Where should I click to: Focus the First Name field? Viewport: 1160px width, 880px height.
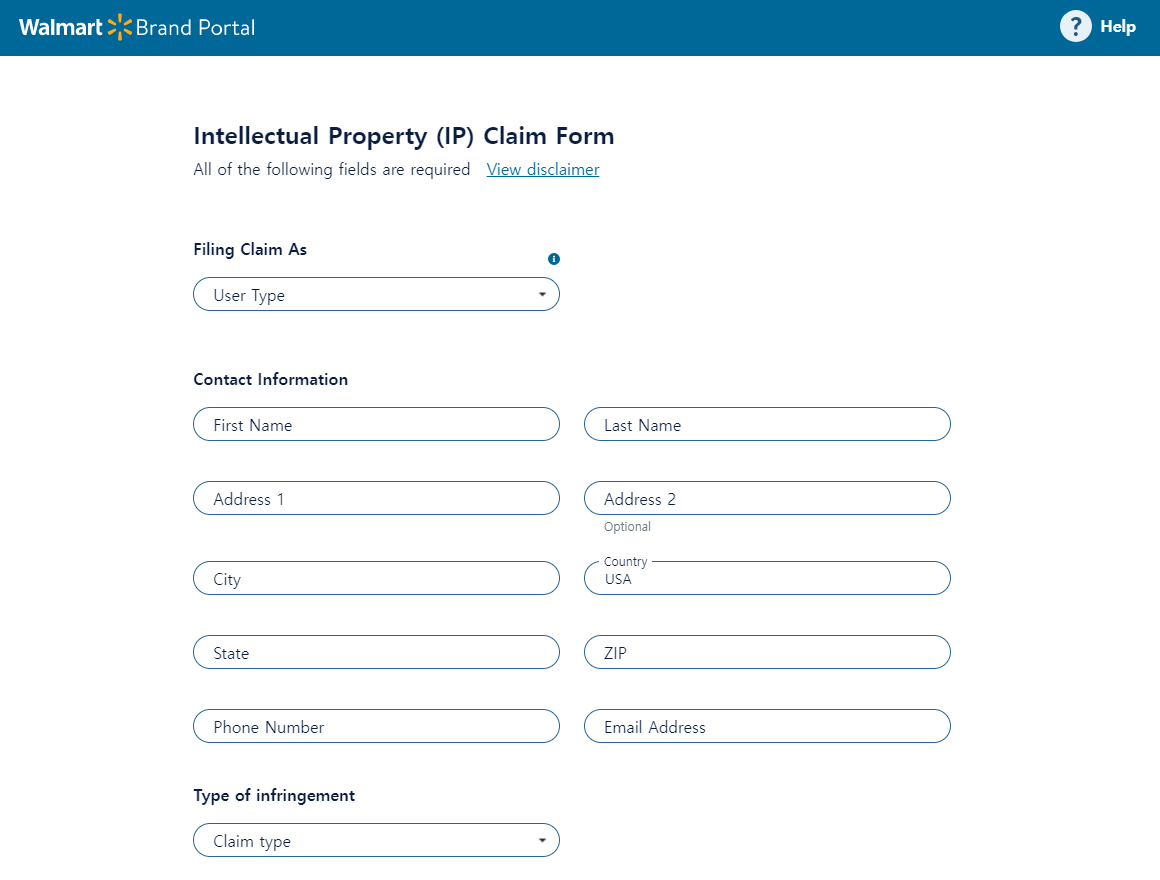376,424
